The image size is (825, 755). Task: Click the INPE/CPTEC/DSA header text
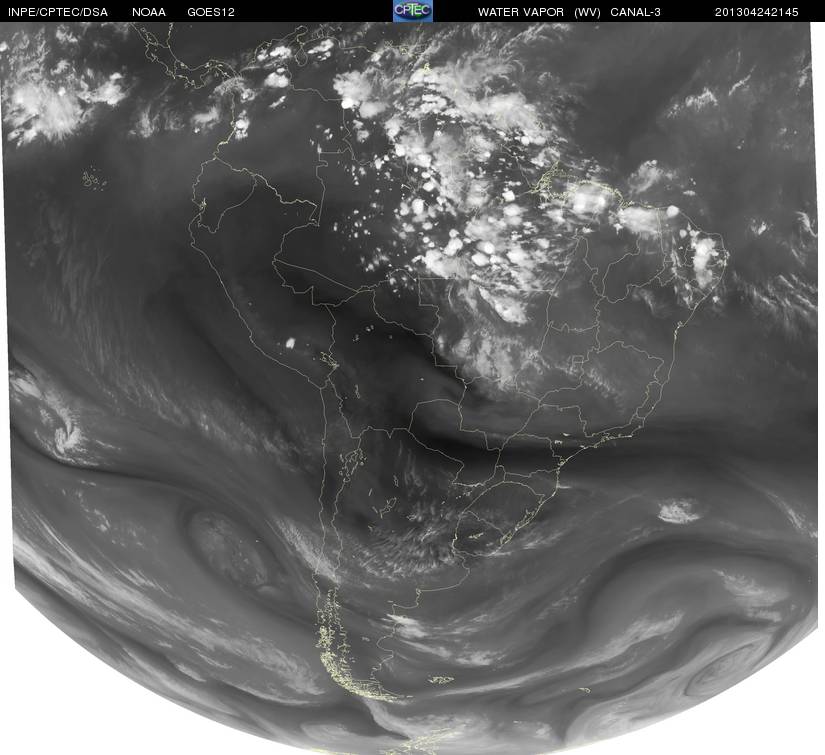[58, 12]
